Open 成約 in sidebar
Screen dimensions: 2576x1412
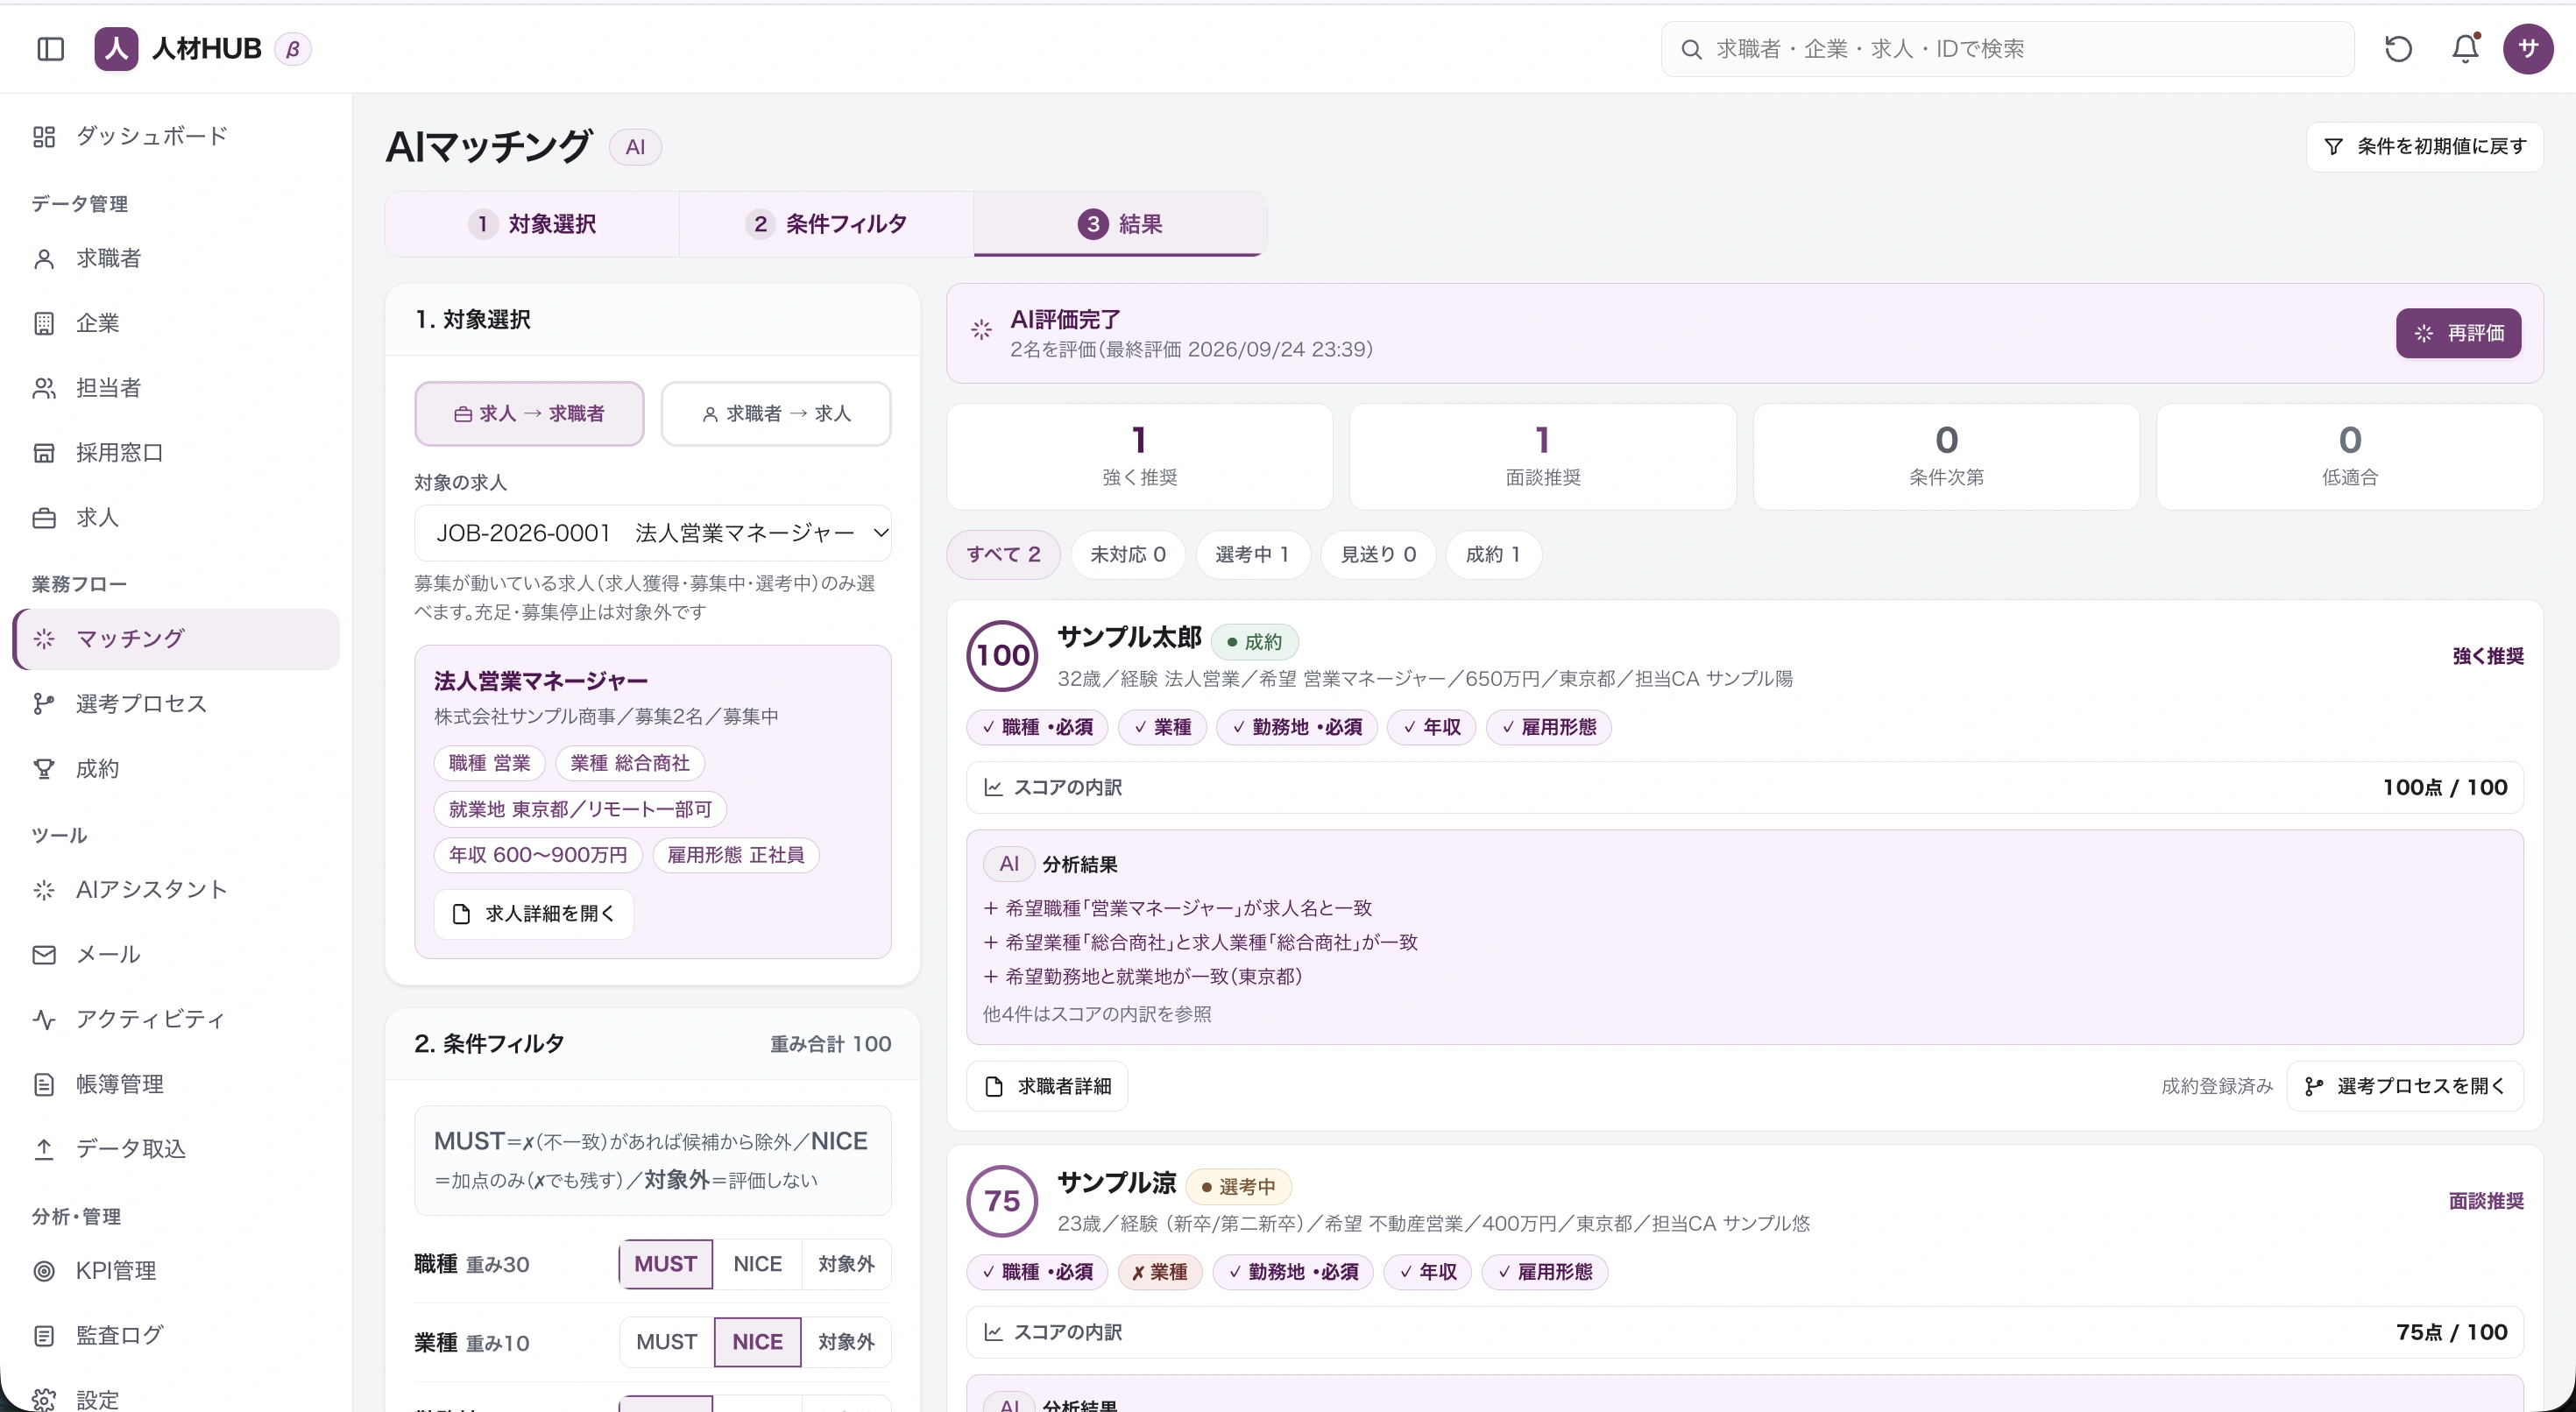(176, 769)
